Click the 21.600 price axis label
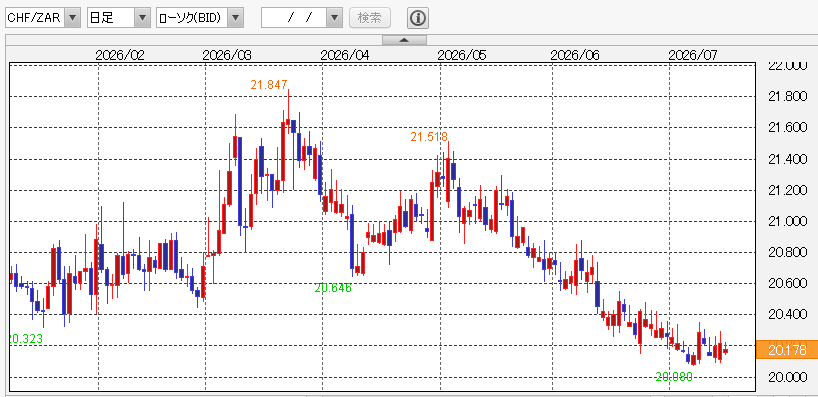Viewport: 818px width, 397px height. (788, 128)
